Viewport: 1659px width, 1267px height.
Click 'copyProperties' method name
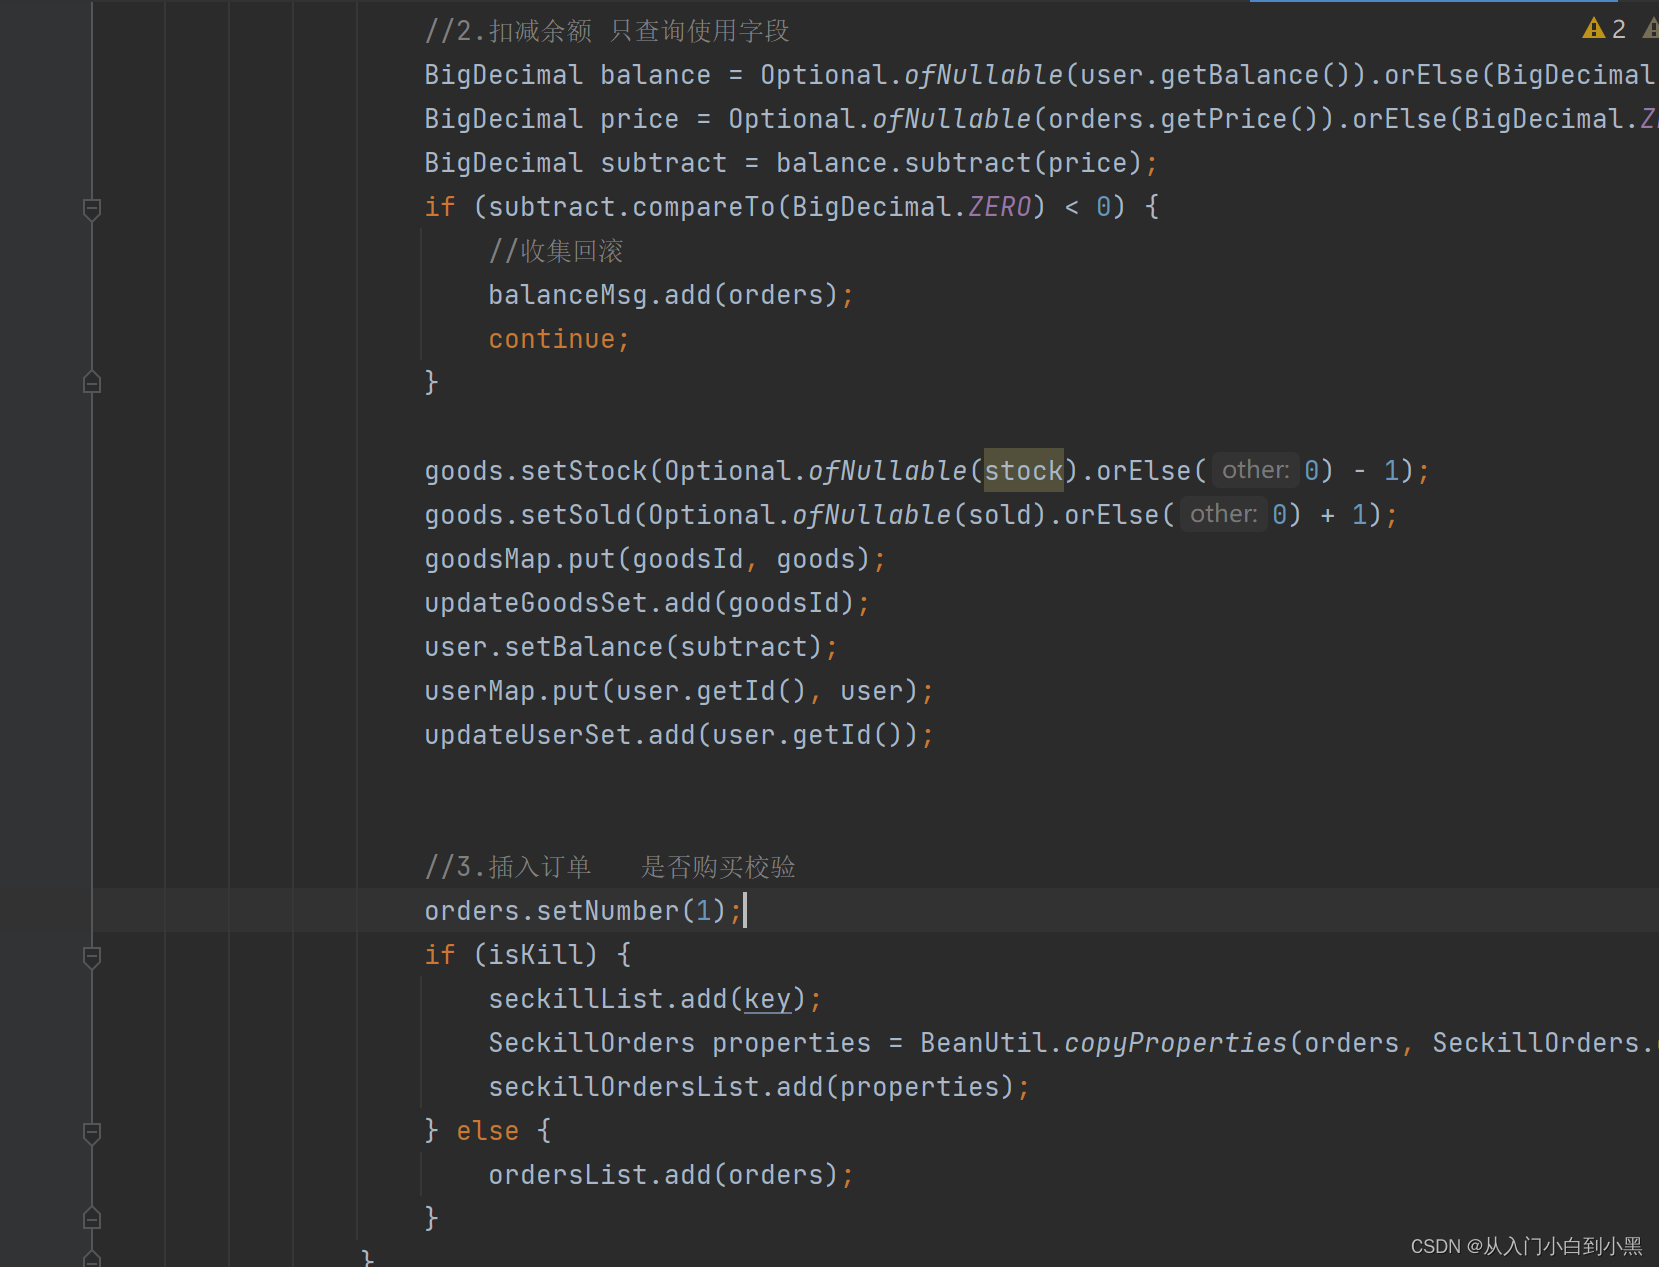coord(1175,1043)
